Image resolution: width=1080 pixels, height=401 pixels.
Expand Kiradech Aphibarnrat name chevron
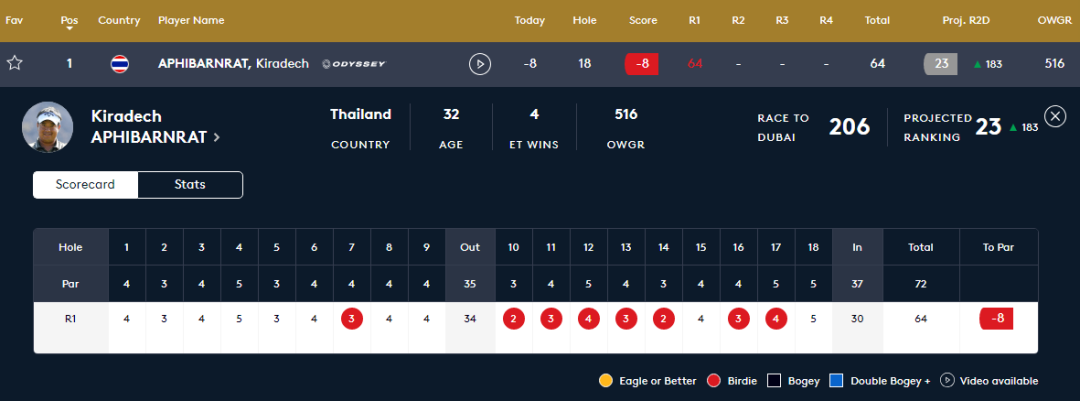pos(217,137)
